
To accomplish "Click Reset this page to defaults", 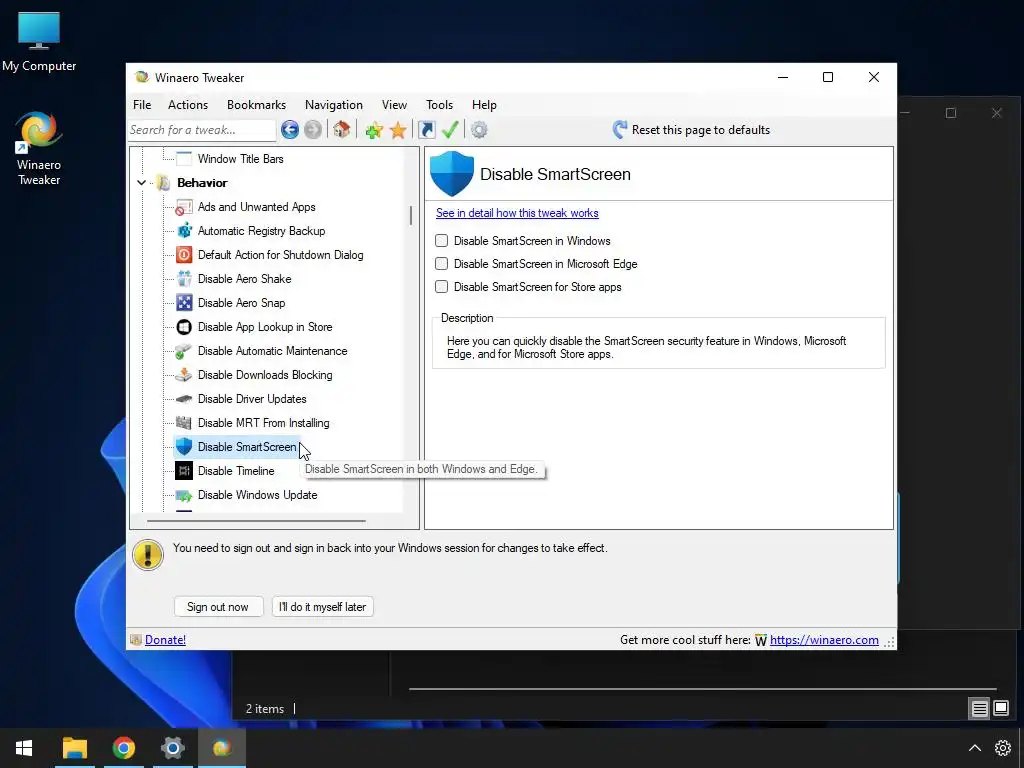I will (692, 130).
